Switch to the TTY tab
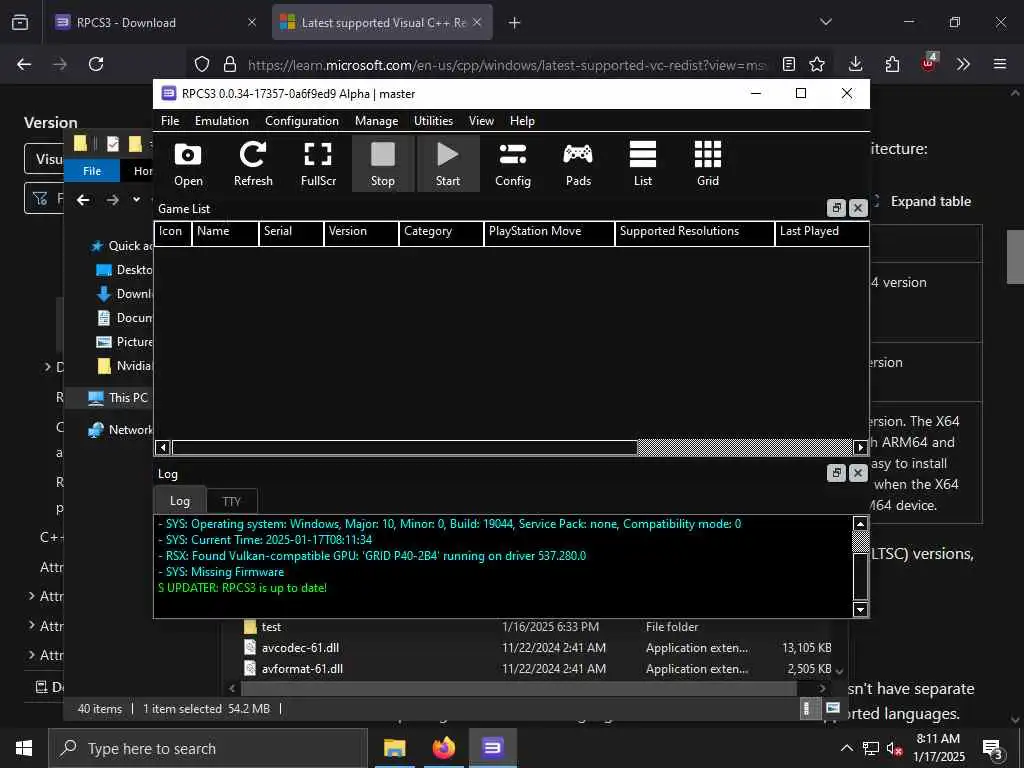The height and width of the screenshot is (768, 1024). (x=232, y=502)
